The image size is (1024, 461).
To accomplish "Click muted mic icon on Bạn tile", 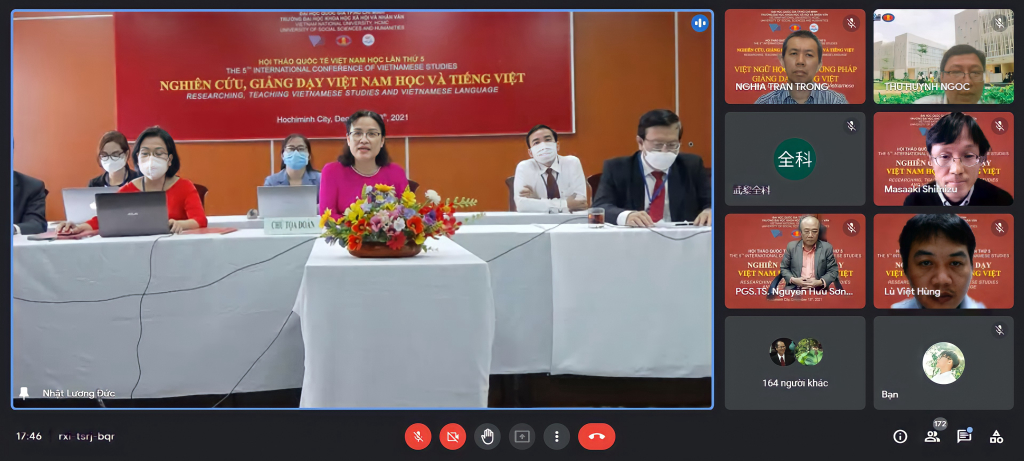I will tap(999, 330).
